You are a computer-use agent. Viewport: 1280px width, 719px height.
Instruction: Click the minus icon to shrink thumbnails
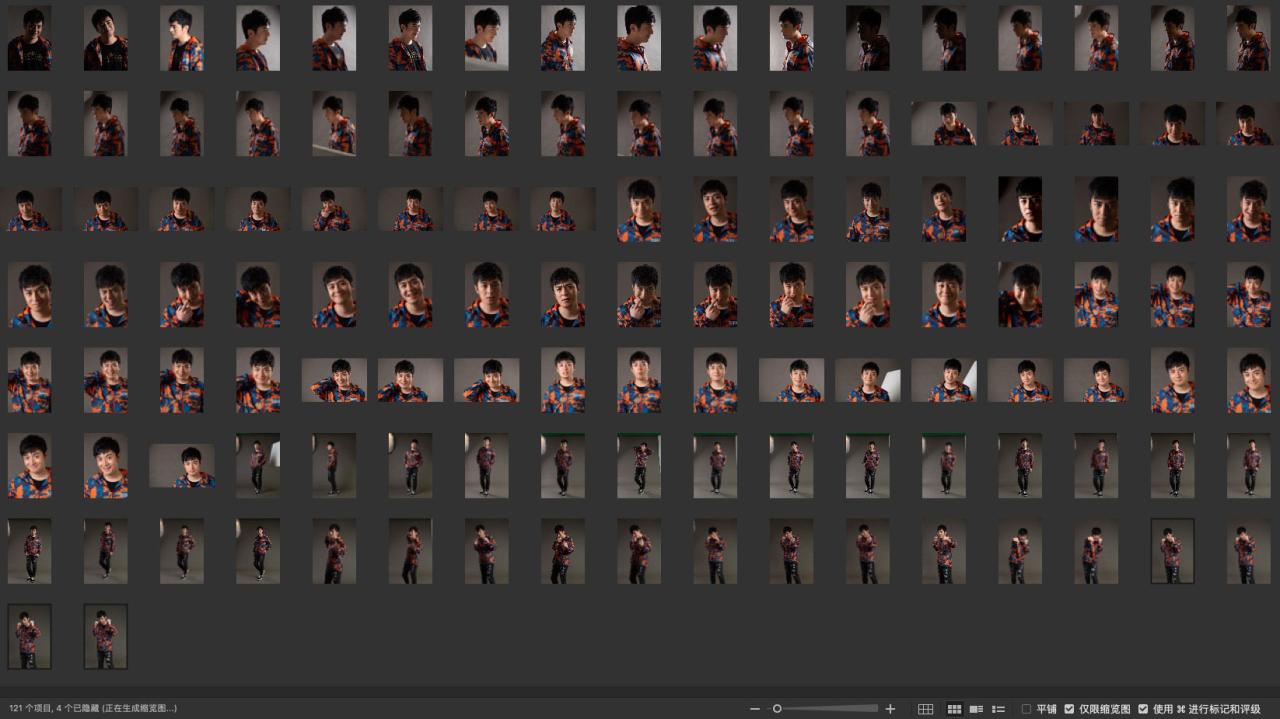755,709
